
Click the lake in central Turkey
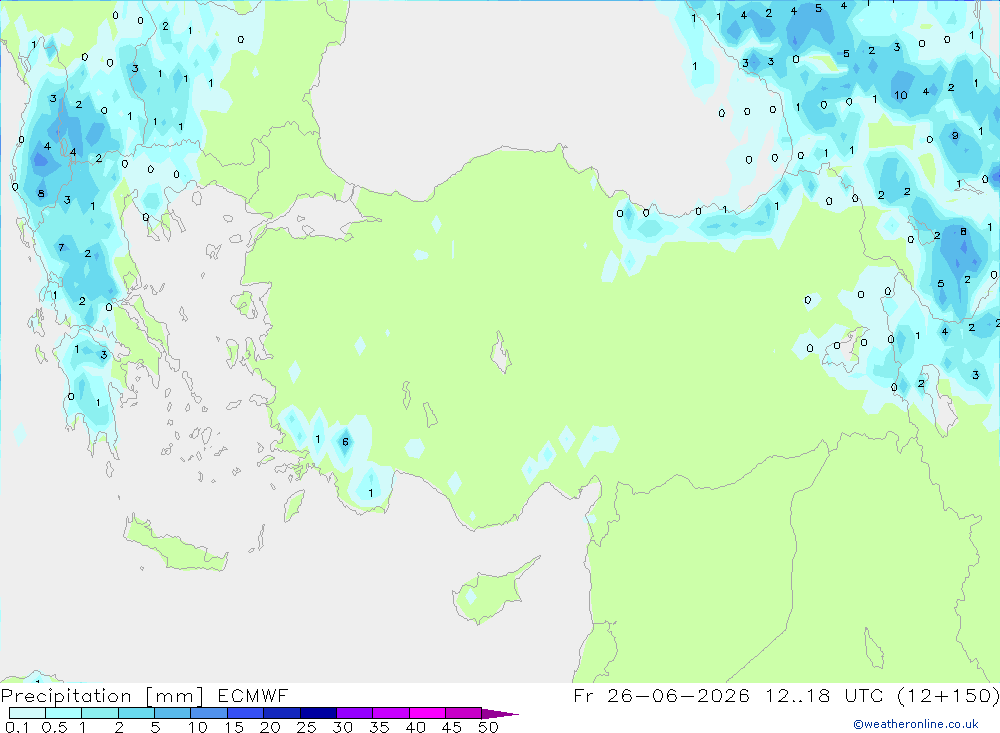click(x=501, y=352)
